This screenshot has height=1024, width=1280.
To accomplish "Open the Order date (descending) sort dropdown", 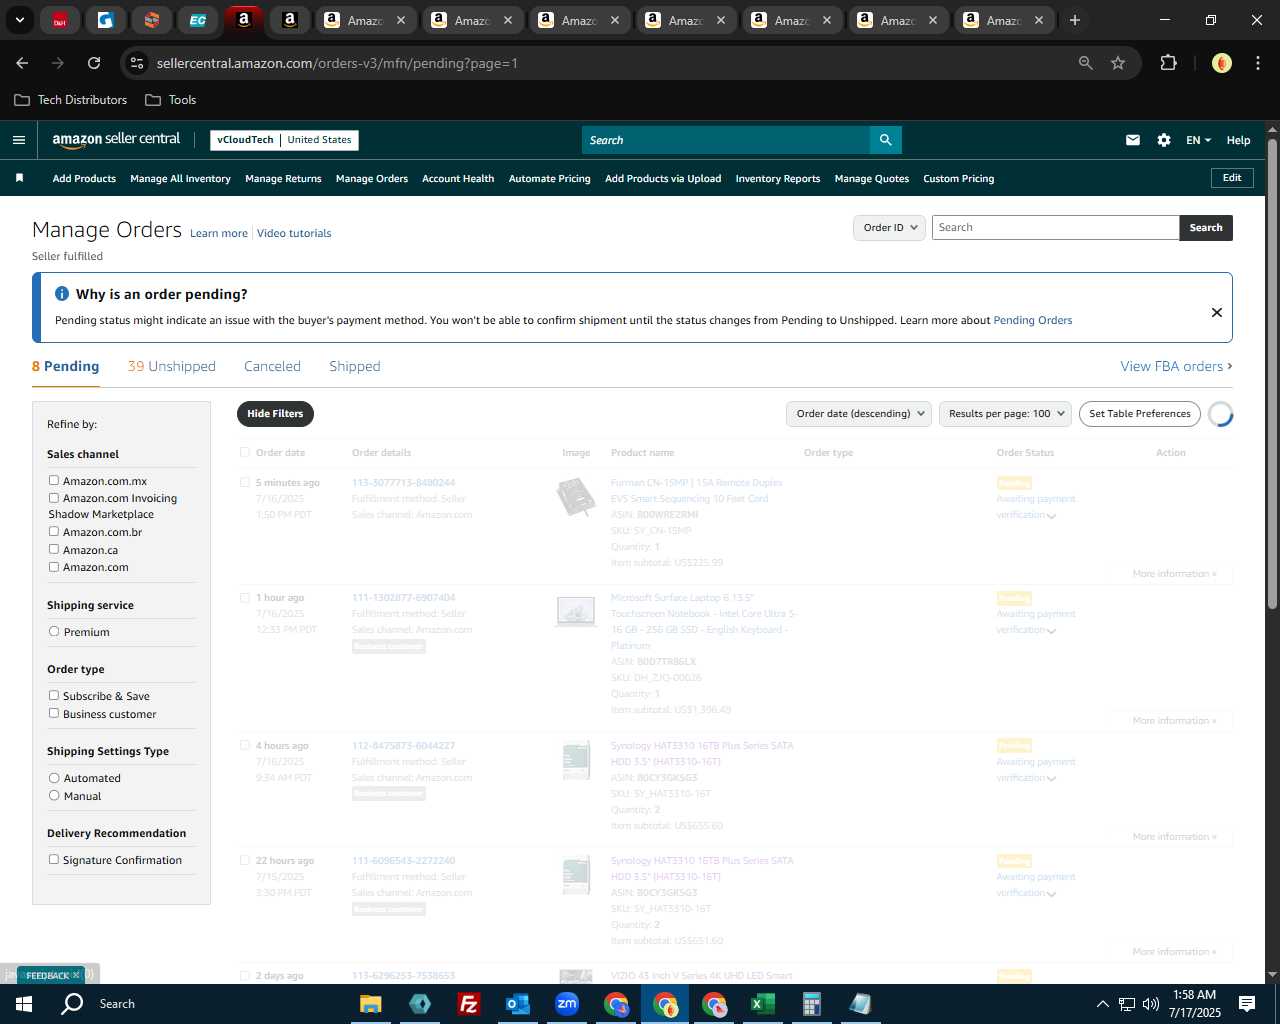I will tap(859, 414).
